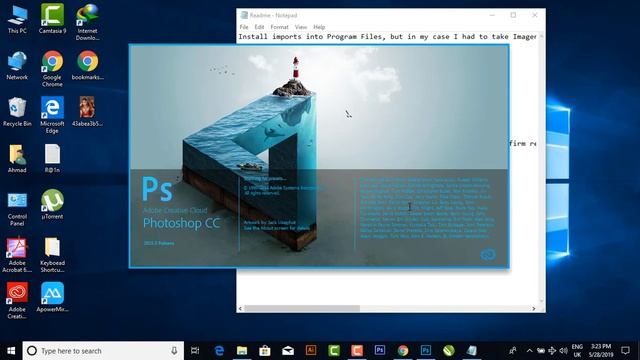The width and height of the screenshot is (640, 360).
Task: Open Microsoft Edge desktop shortcut
Action: click(52, 115)
